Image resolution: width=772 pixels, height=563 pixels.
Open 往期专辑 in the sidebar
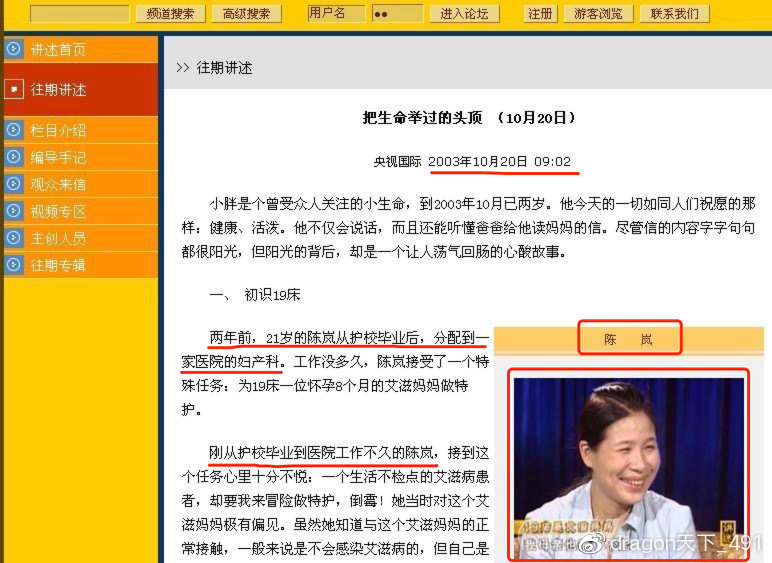[x=81, y=265]
